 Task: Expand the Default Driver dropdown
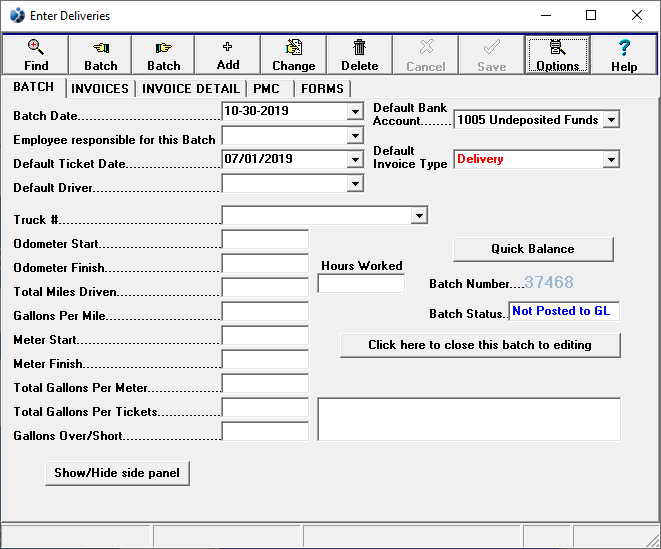click(x=355, y=183)
